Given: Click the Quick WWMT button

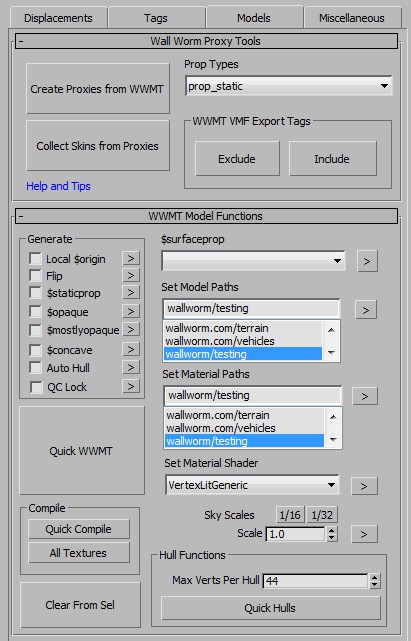Looking at the screenshot, I should (81, 451).
